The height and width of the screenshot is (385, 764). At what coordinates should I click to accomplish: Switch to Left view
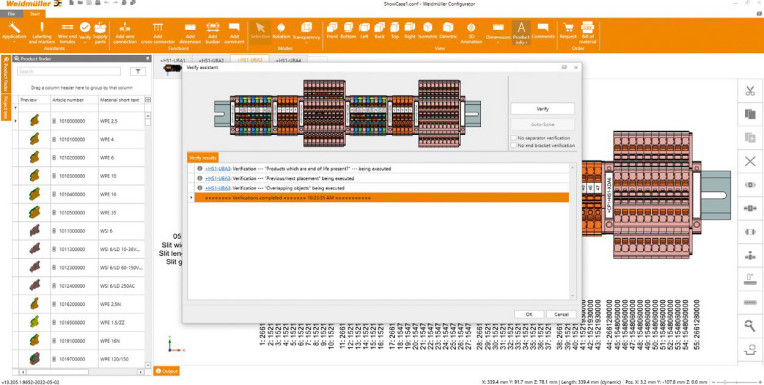tap(364, 30)
